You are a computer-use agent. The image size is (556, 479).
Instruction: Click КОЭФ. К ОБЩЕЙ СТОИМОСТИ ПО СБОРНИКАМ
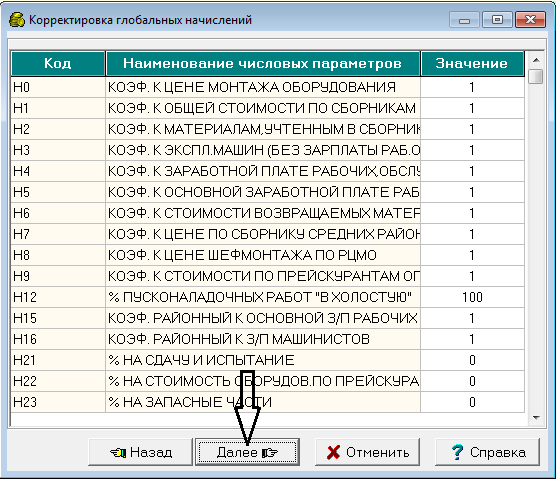pyautogui.click(x=262, y=108)
